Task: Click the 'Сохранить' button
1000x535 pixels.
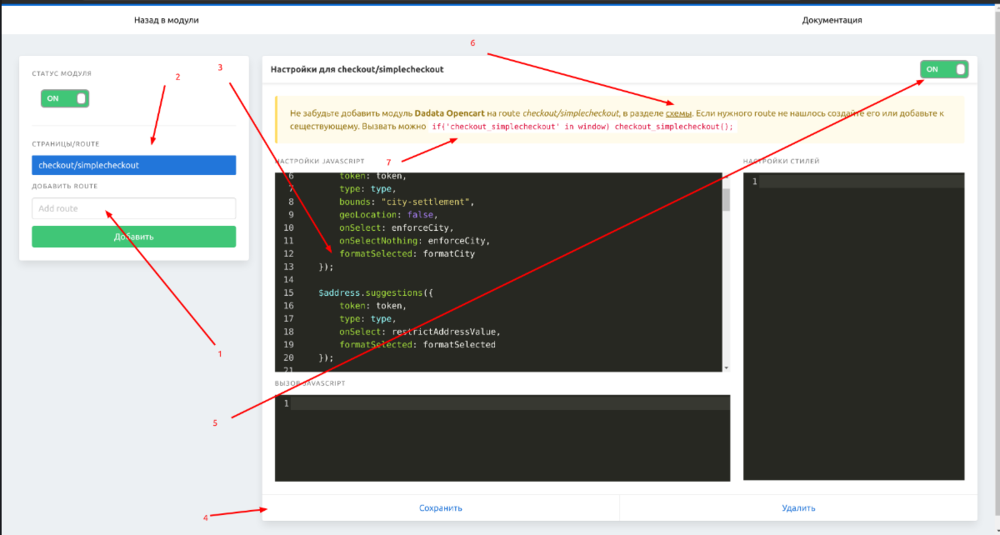Action: tap(440, 508)
